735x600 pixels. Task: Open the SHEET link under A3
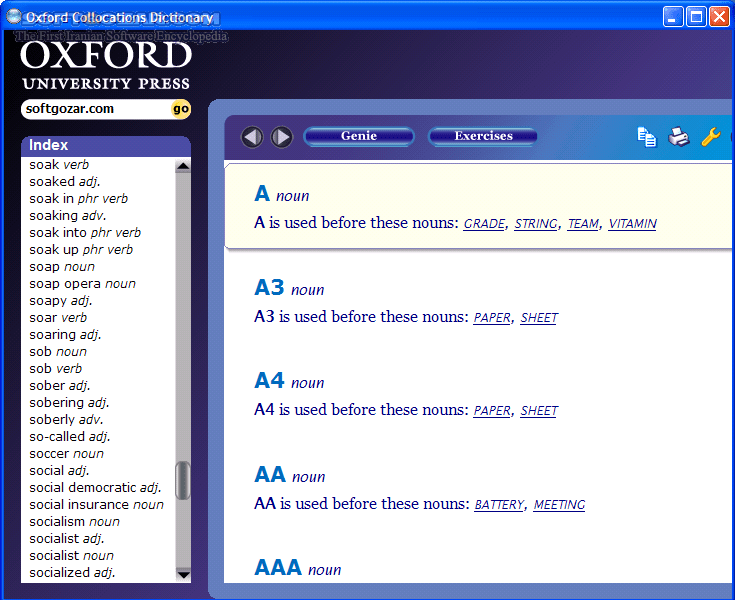pos(539,318)
